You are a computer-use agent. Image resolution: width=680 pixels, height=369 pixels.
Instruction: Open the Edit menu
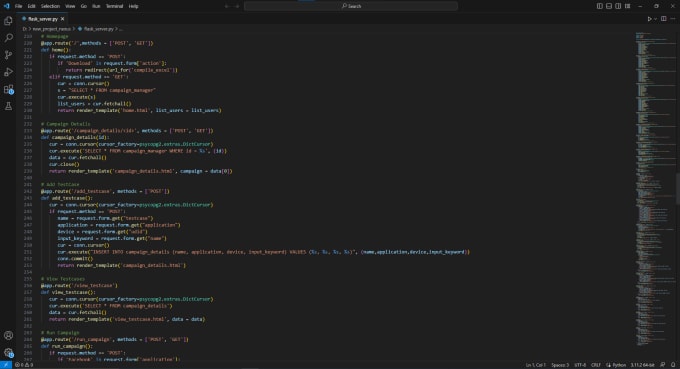pyautogui.click(x=31, y=6)
